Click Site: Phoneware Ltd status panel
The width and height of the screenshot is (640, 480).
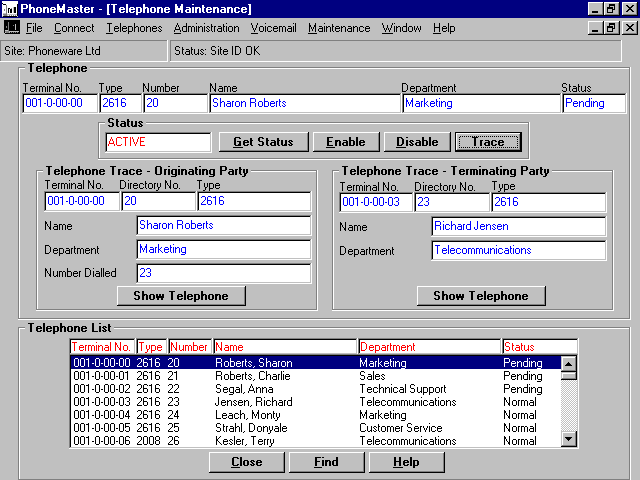point(84,51)
